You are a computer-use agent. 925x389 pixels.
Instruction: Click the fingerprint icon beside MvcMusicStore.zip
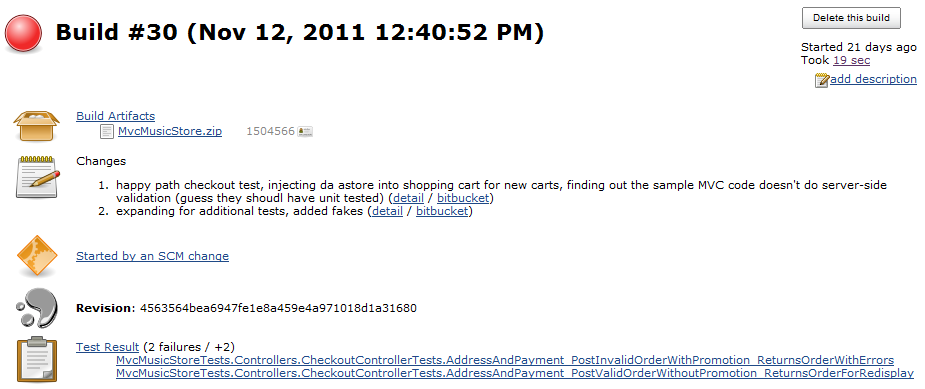coord(305,131)
